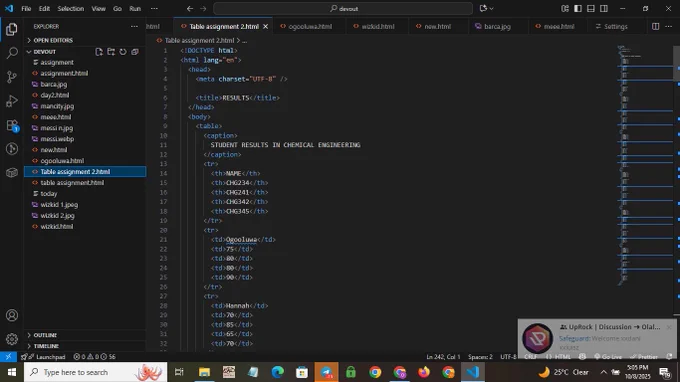Dismiss the UpRock notification popup
This screenshot has width=680, height=382.
tap(669, 327)
